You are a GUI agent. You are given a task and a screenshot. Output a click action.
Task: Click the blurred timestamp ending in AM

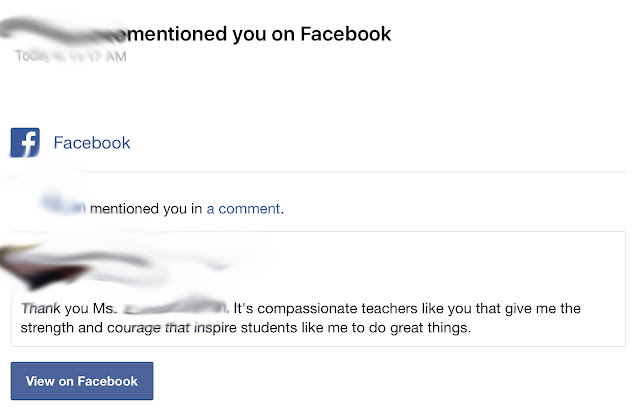coord(71,56)
